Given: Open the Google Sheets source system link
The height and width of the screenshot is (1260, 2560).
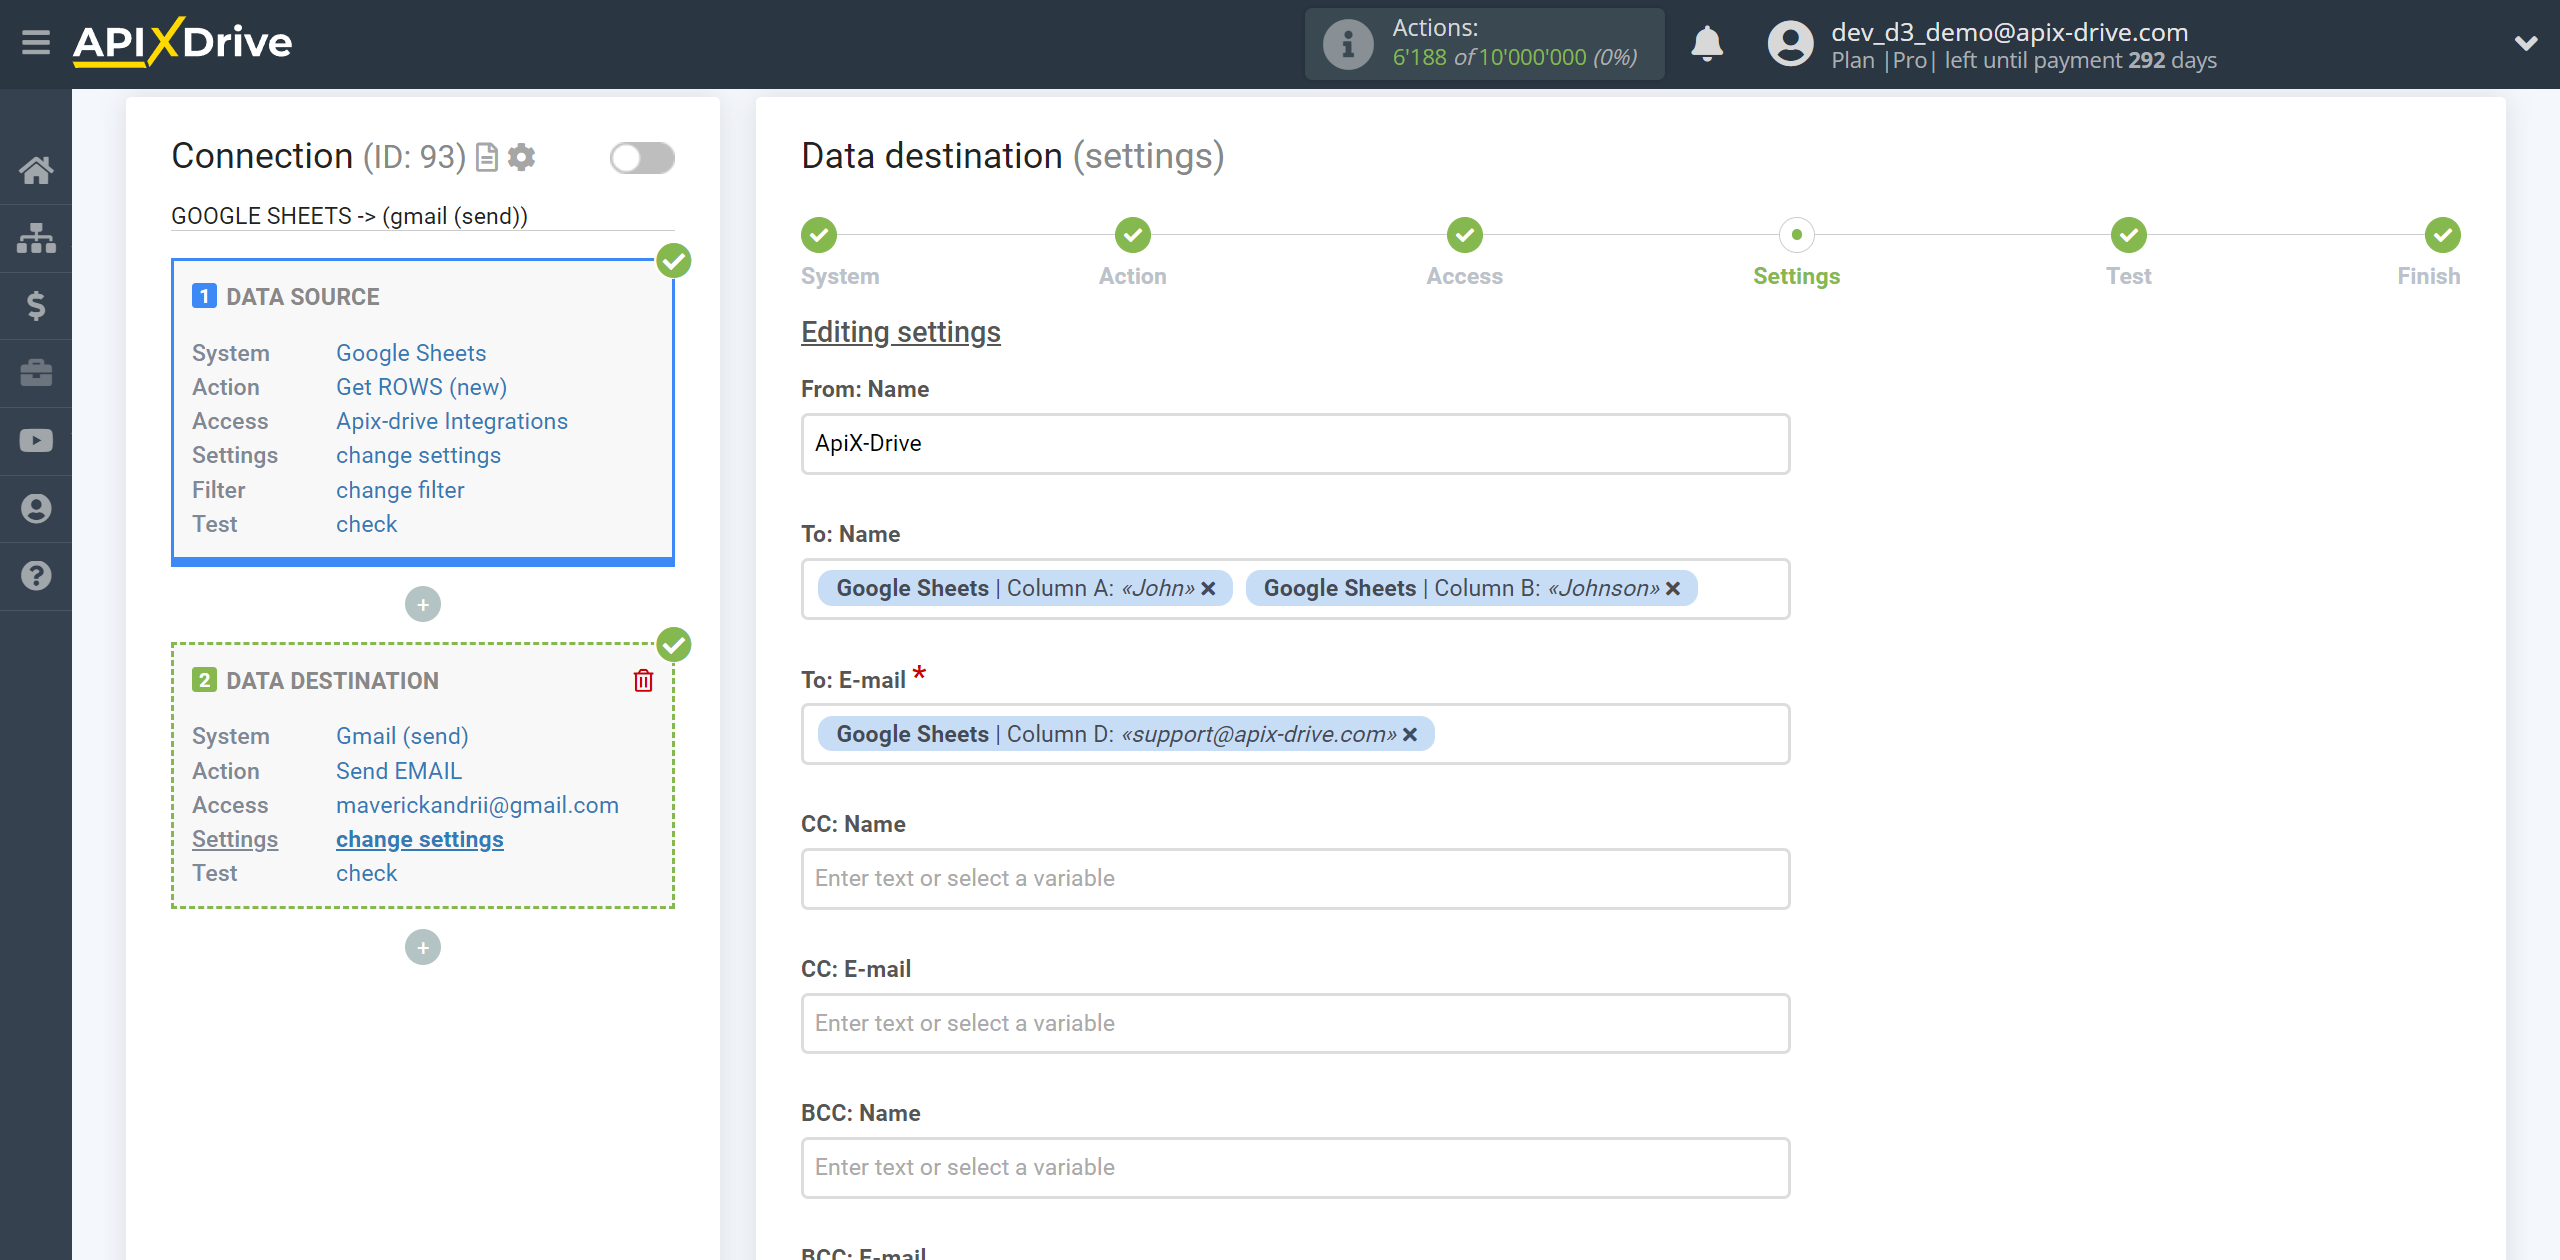Looking at the screenshot, I should (x=411, y=353).
